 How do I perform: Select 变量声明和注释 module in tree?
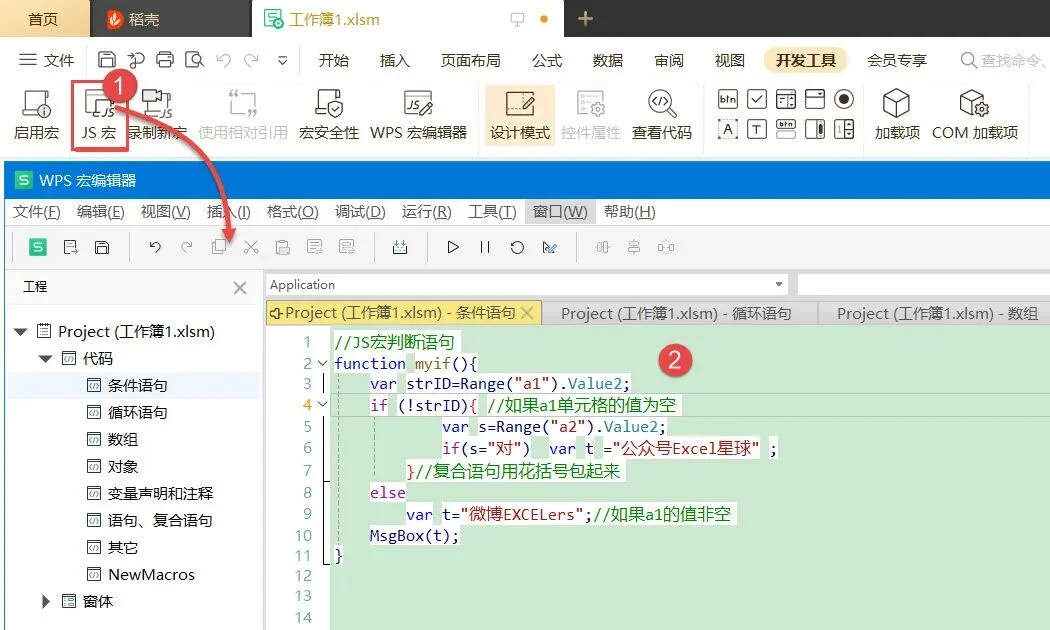[160, 493]
